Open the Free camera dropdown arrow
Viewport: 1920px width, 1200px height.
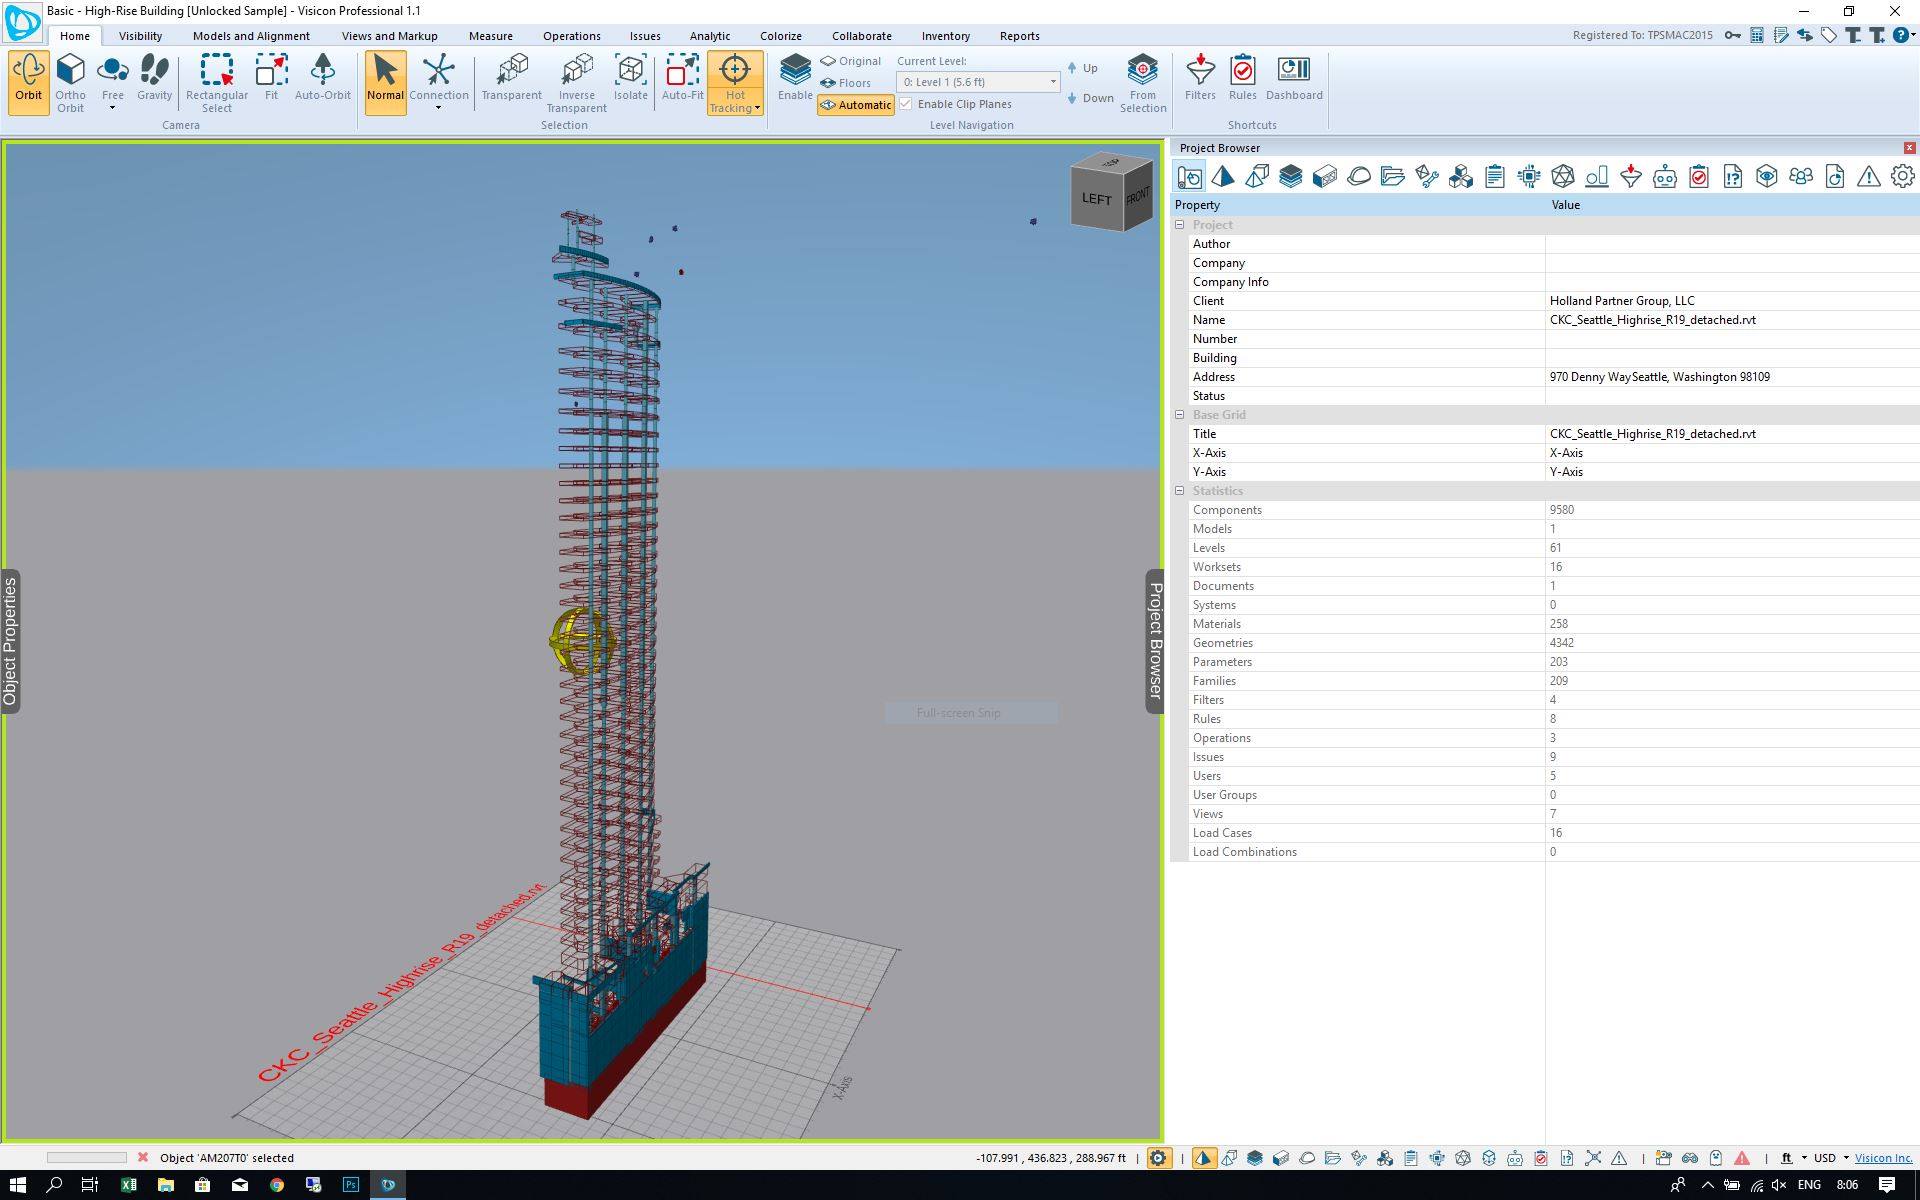112,108
